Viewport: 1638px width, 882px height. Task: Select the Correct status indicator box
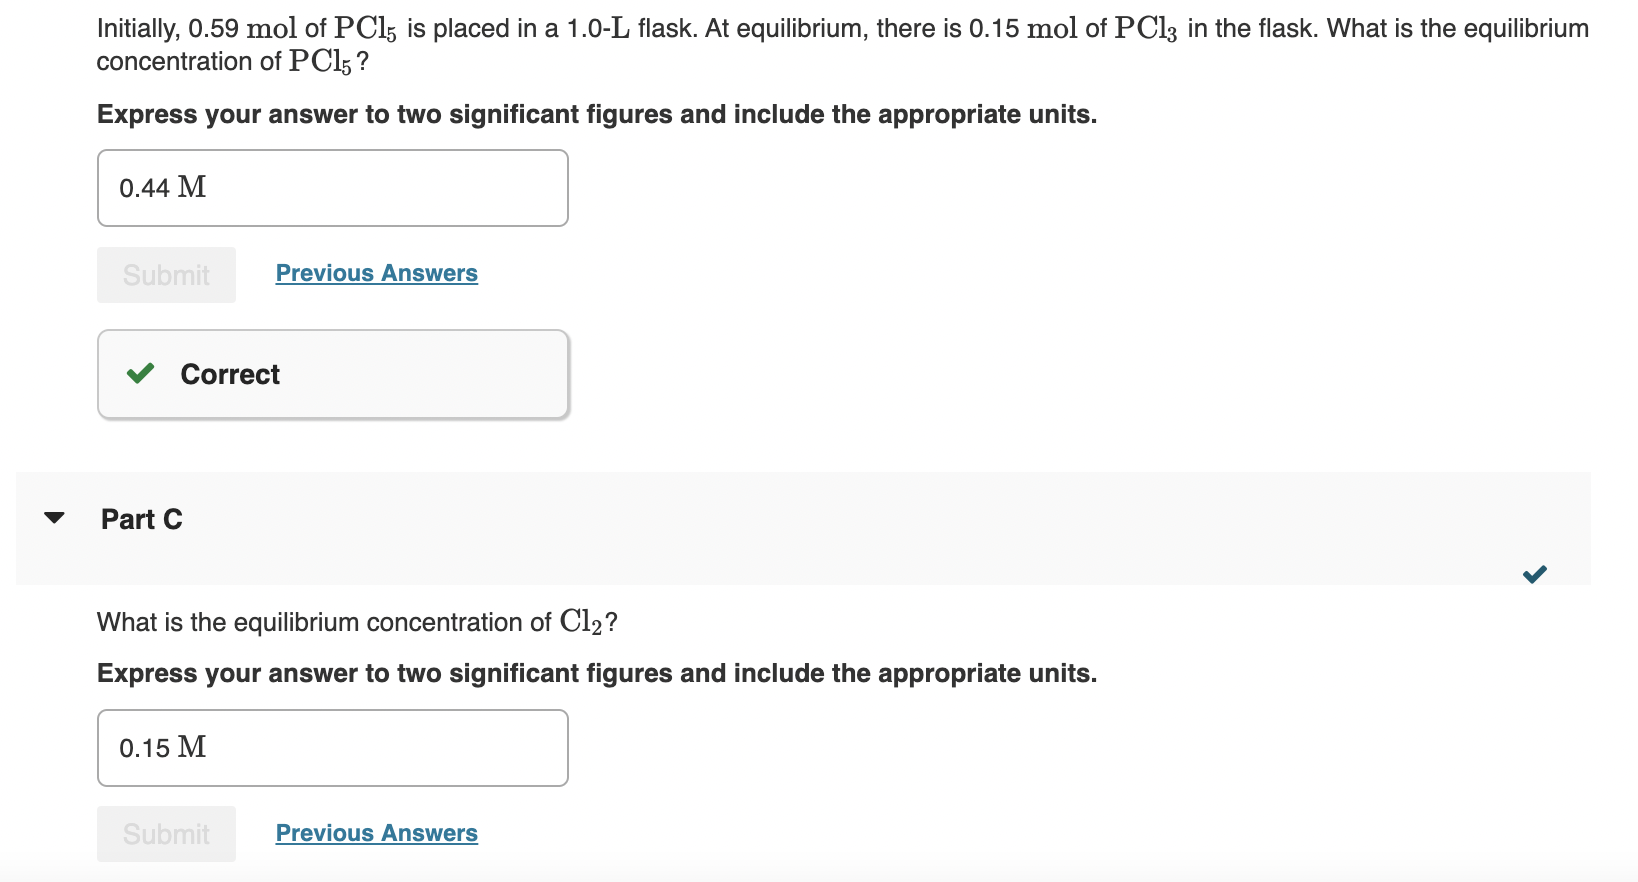click(x=333, y=373)
